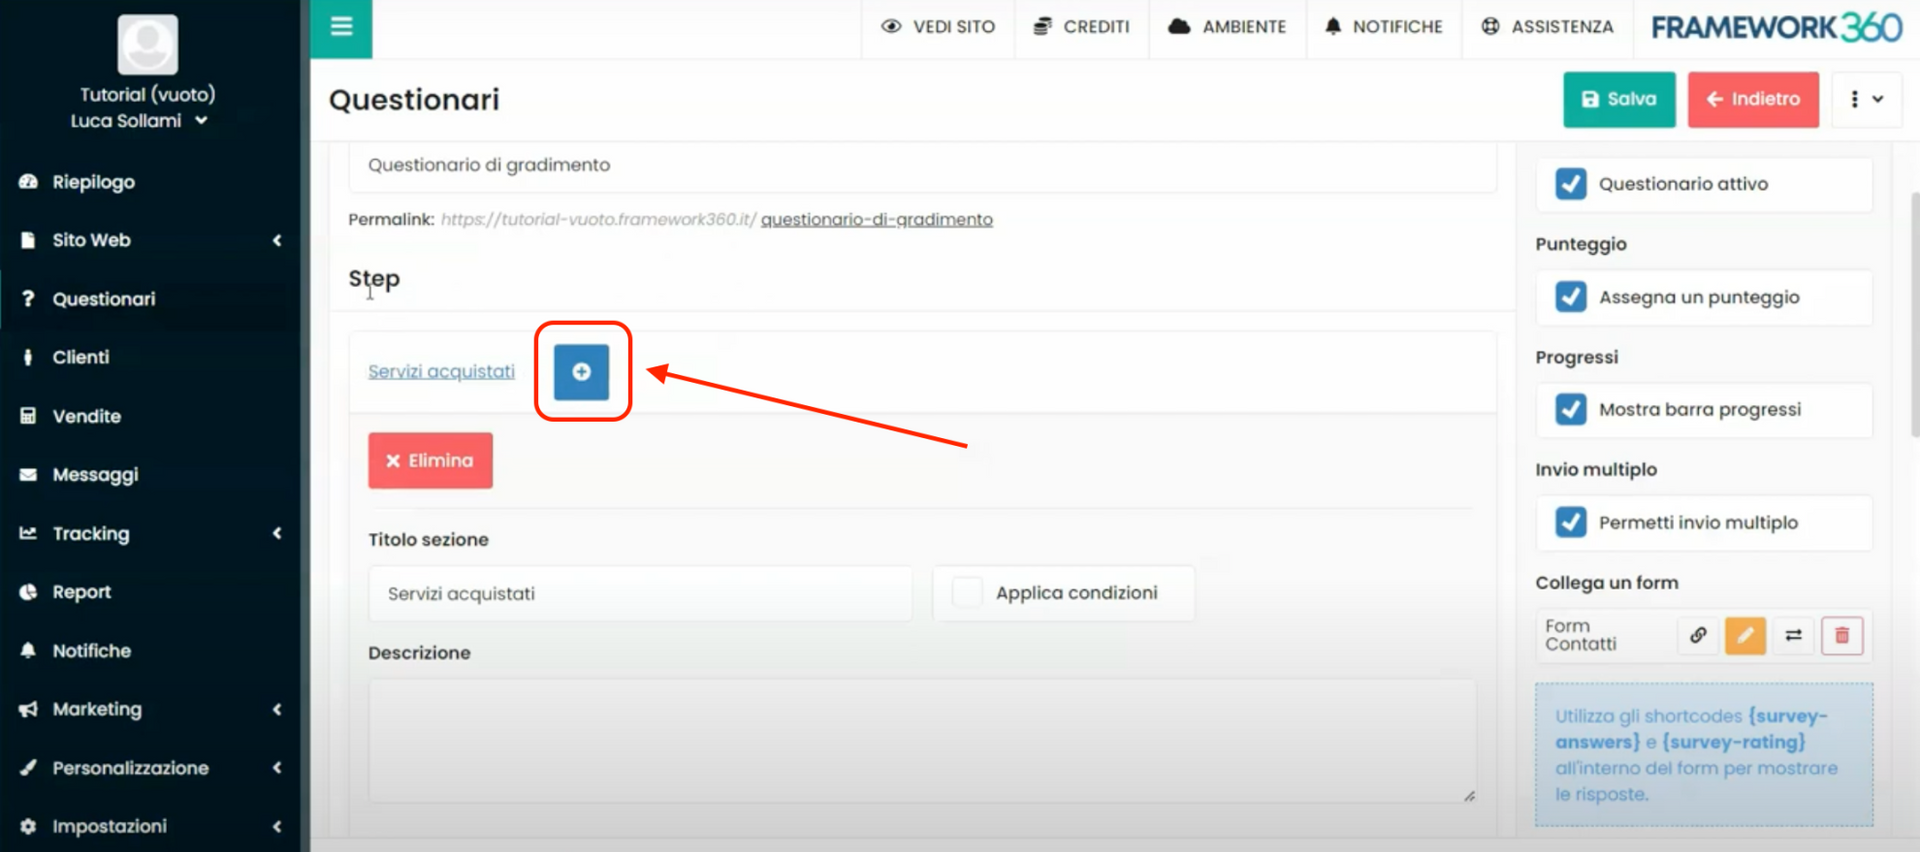The width and height of the screenshot is (1920, 852).
Task: Open the three-dot more options dropdown
Action: (x=1865, y=99)
